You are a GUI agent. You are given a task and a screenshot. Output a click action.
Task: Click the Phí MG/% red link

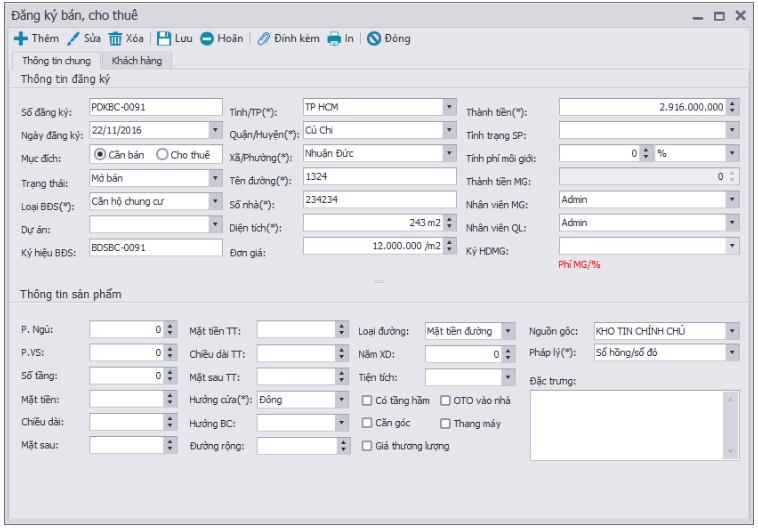pyautogui.click(x=583, y=264)
